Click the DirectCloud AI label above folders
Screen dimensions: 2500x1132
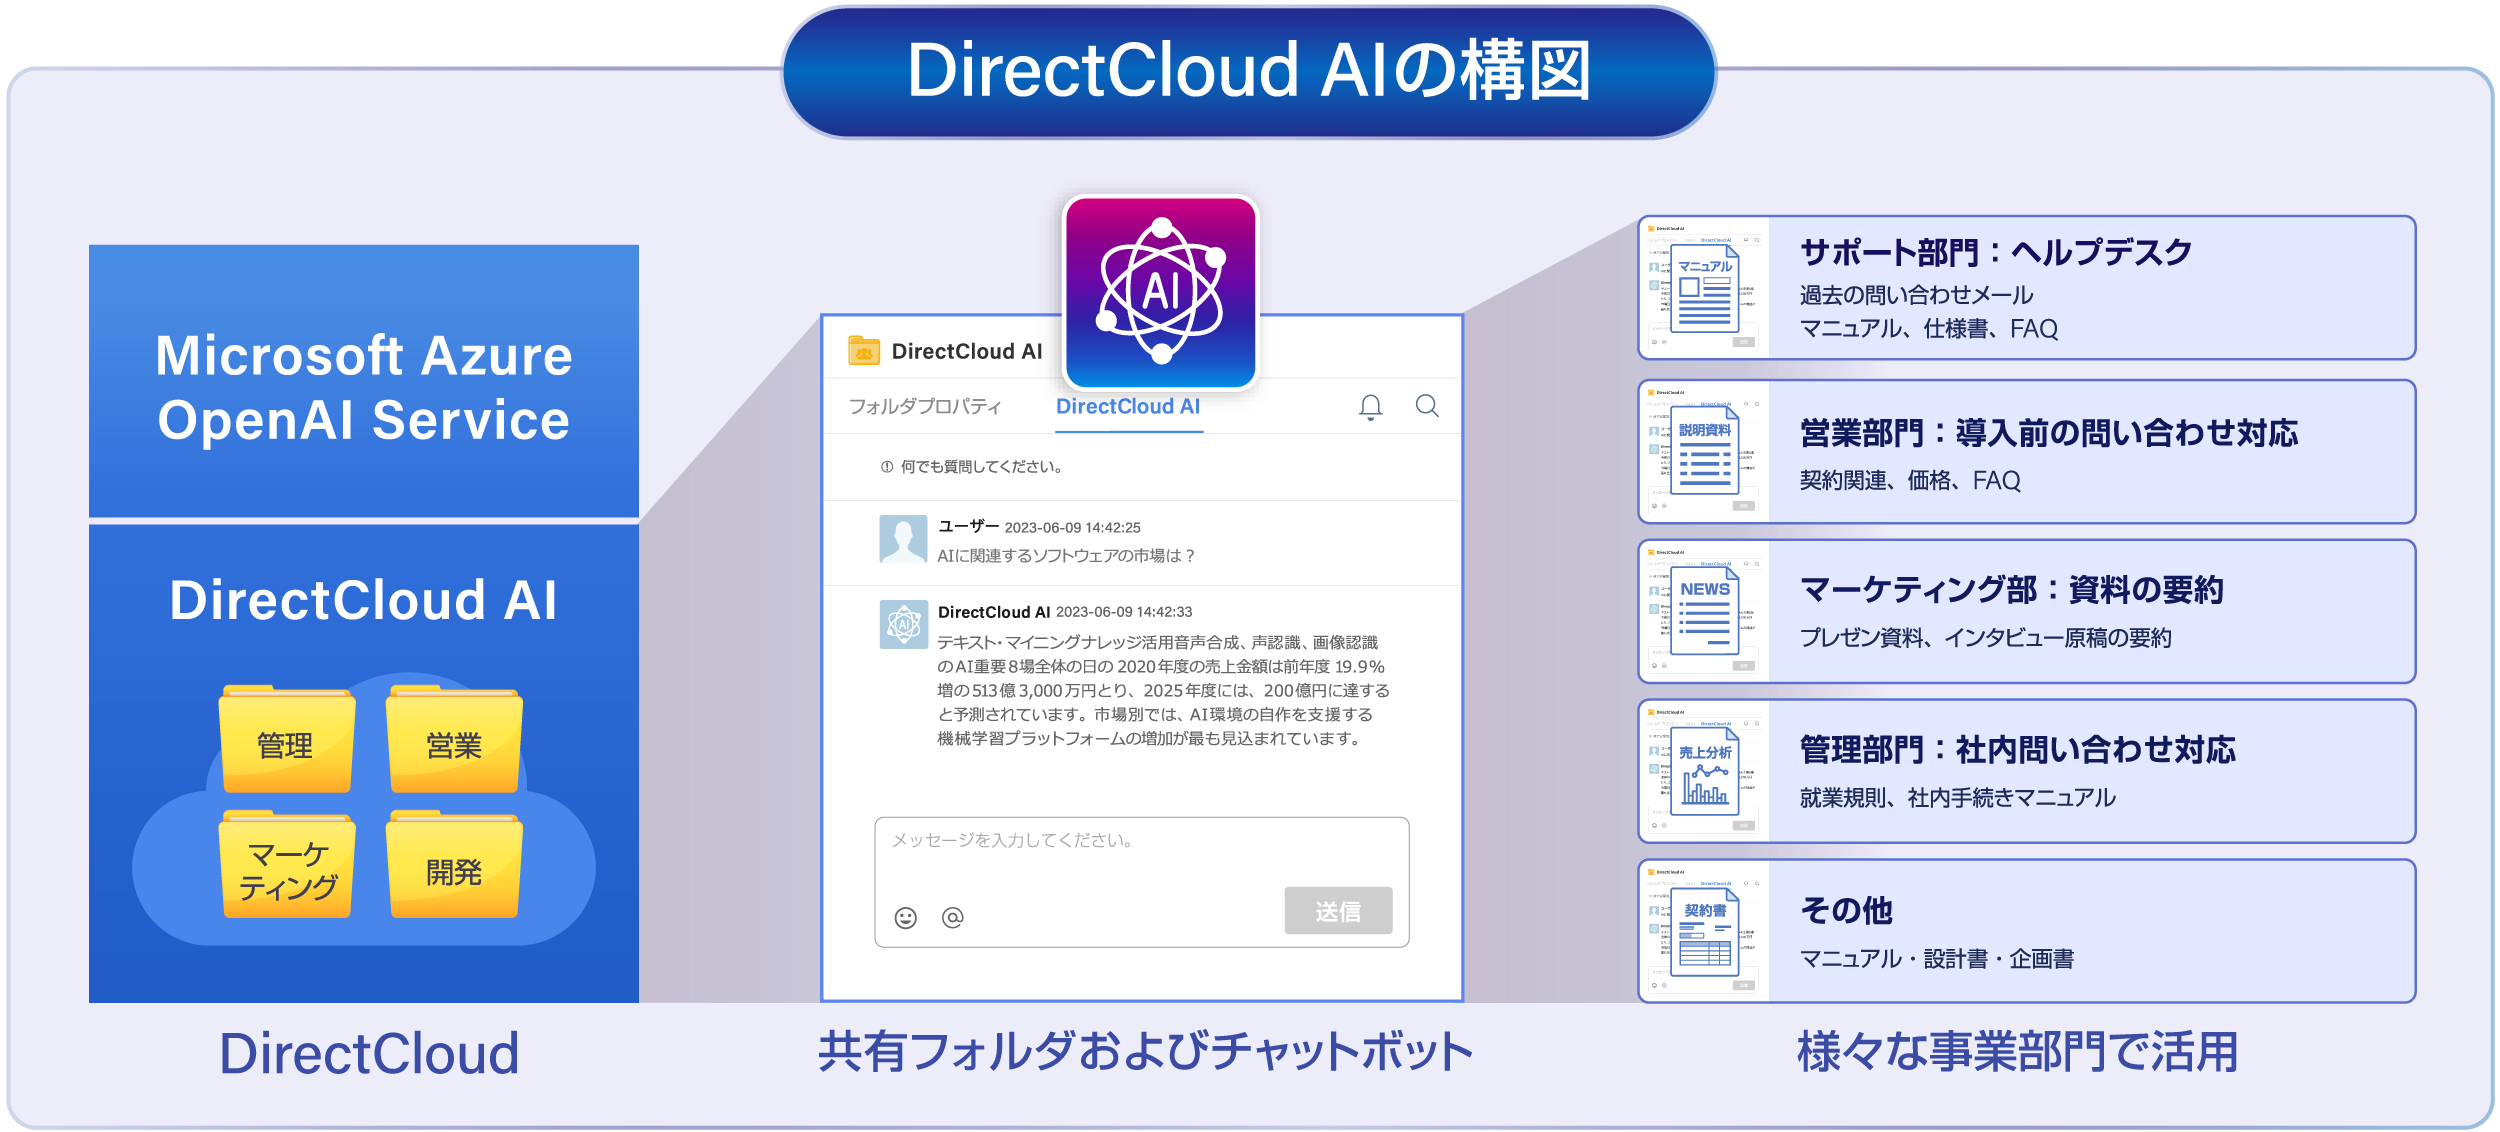pos(364,600)
